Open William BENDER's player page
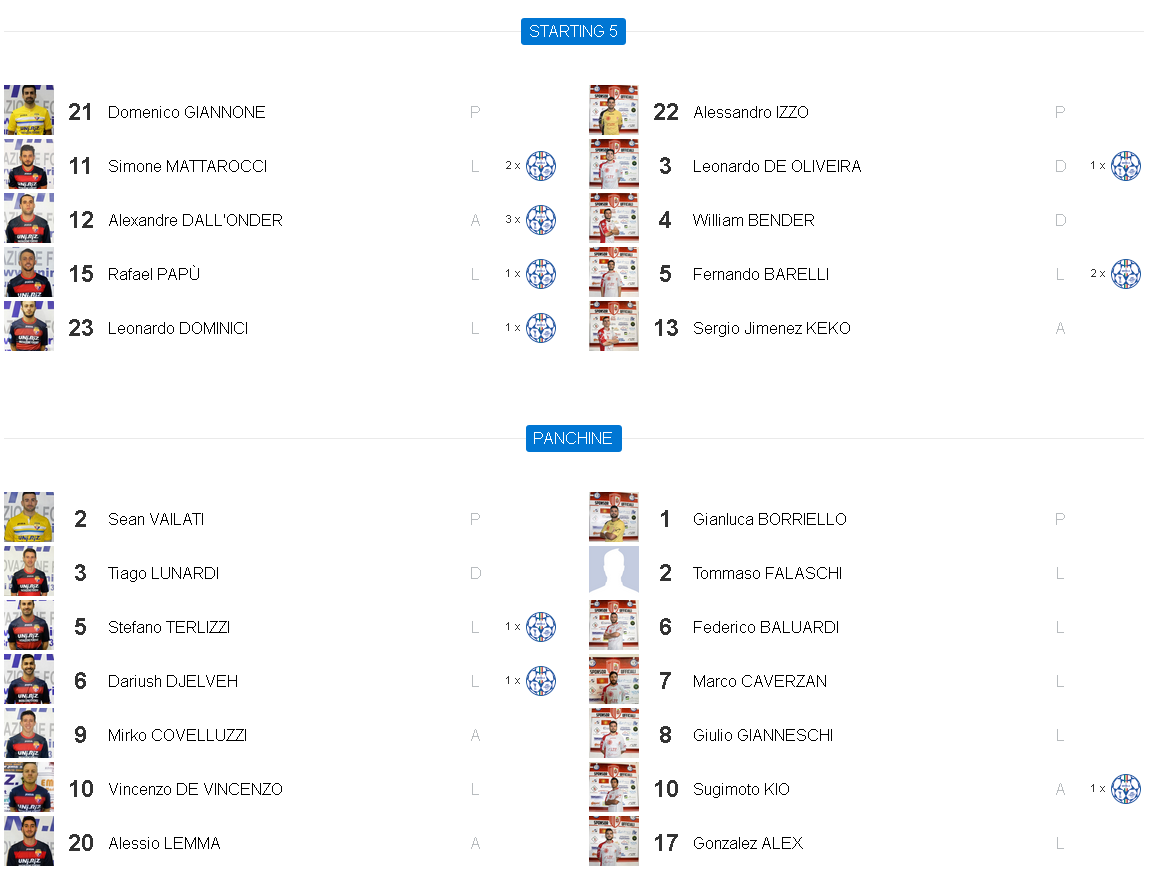1155x880 pixels. 754,220
